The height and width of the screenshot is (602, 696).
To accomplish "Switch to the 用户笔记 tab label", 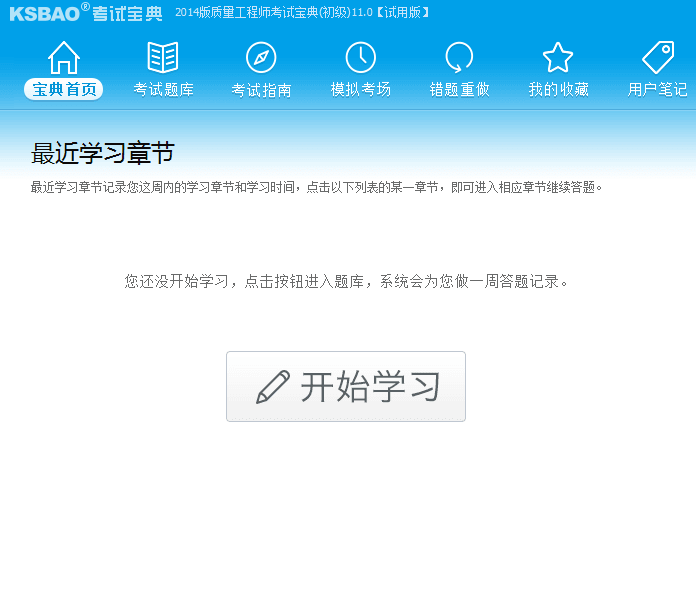I will coord(657,90).
